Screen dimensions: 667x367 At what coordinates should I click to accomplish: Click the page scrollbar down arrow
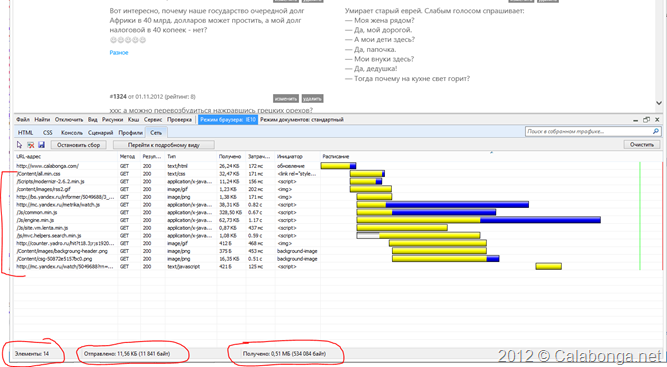[x=659, y=103]
